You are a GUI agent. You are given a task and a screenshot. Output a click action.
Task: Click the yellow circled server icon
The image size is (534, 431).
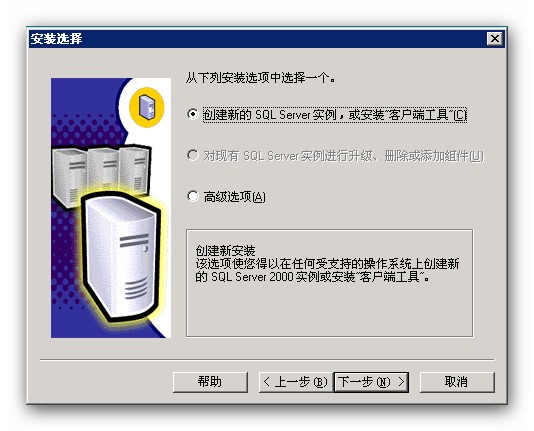[146, 107]
